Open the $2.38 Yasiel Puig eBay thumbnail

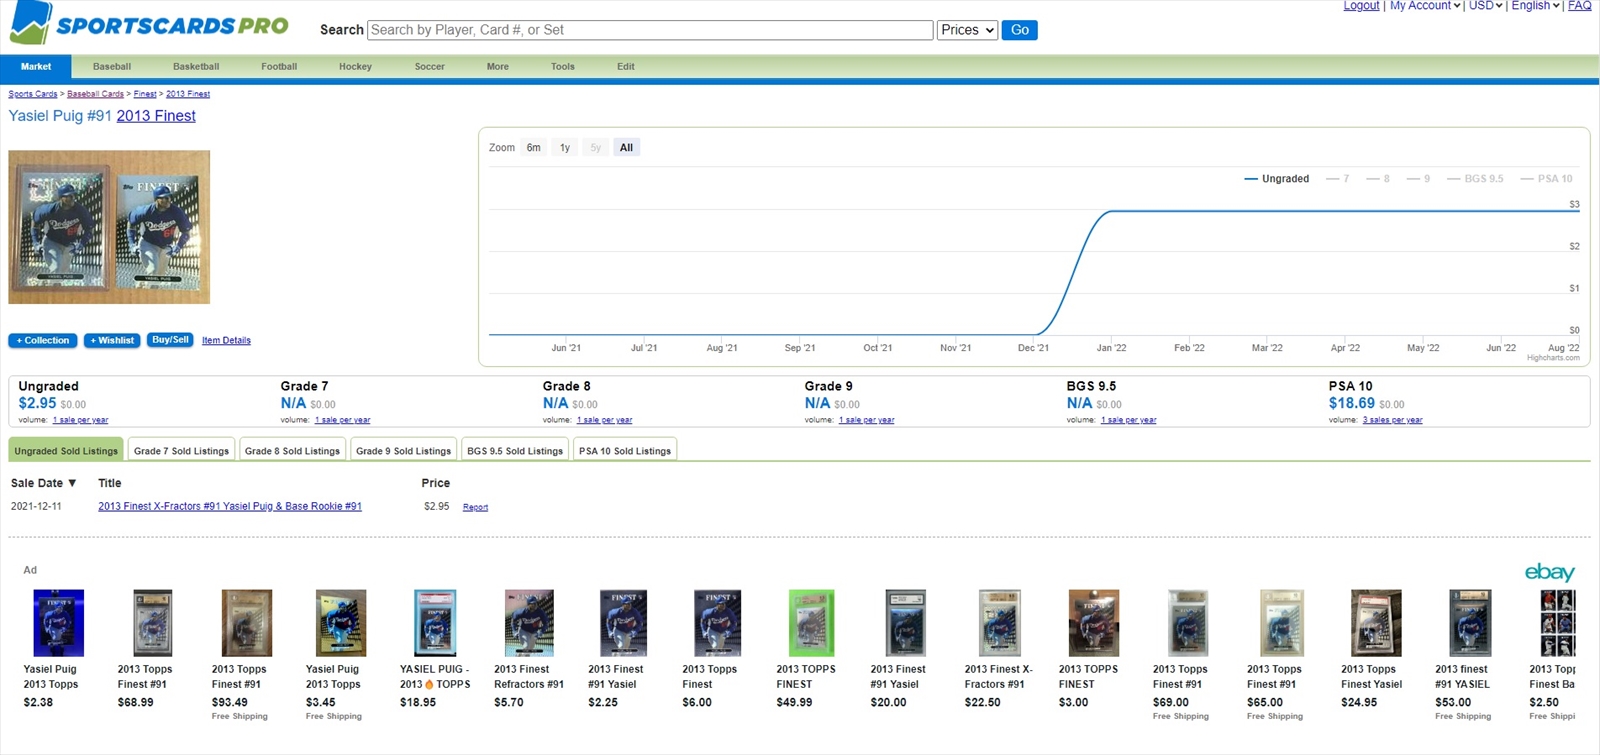click(x=59, y=623)
